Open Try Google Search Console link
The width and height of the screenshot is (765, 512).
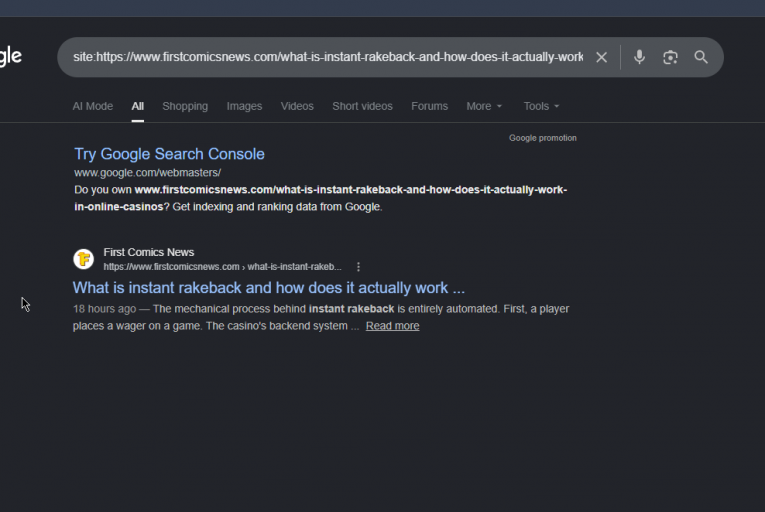tap(169, 154)
